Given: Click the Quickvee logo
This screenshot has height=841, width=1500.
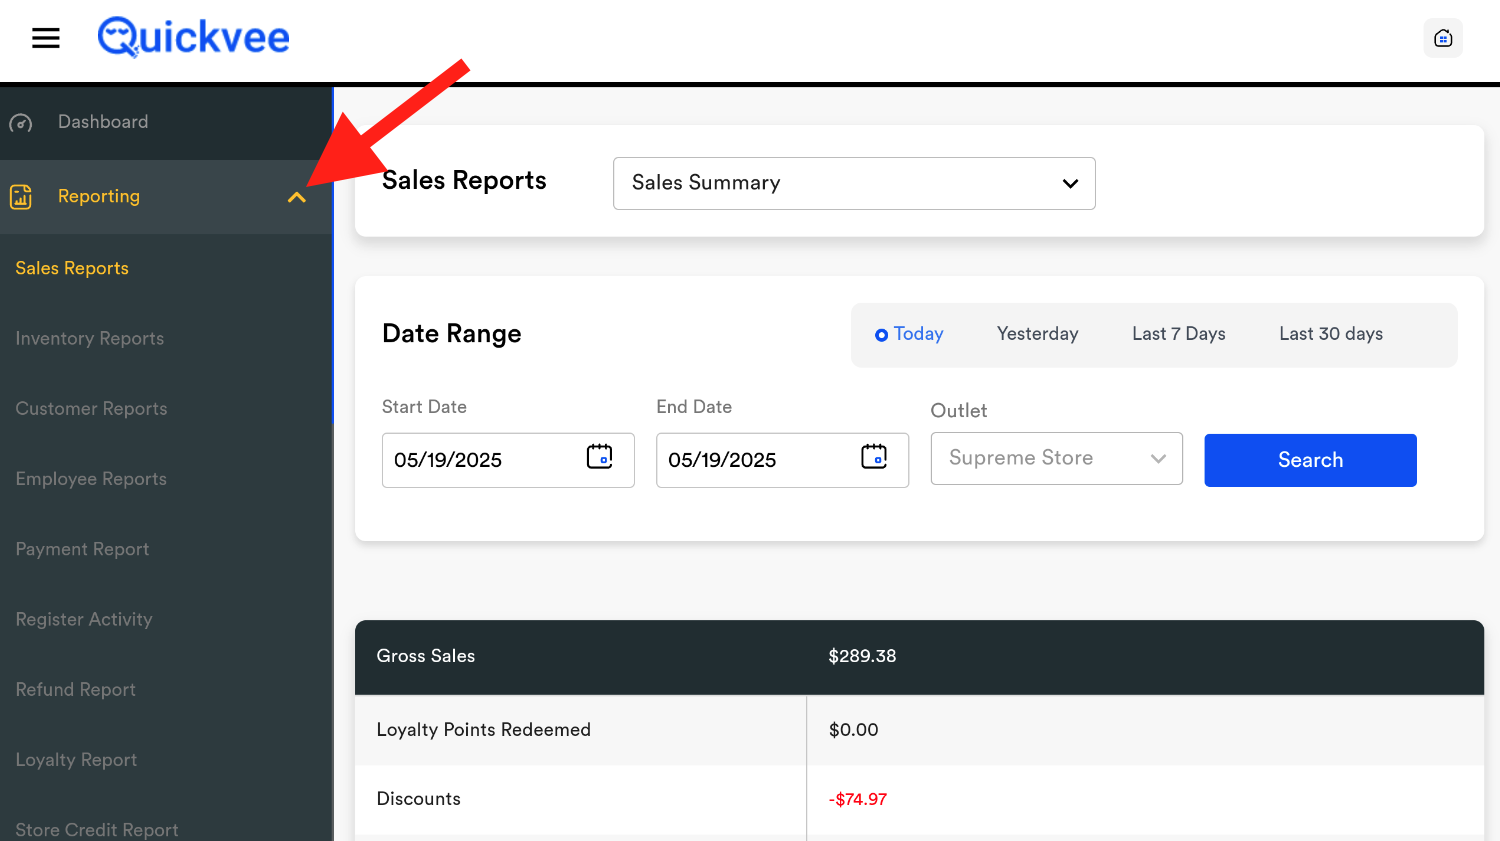Looking at the screenshot, I should pyautogui.click(x=194, y=38).
